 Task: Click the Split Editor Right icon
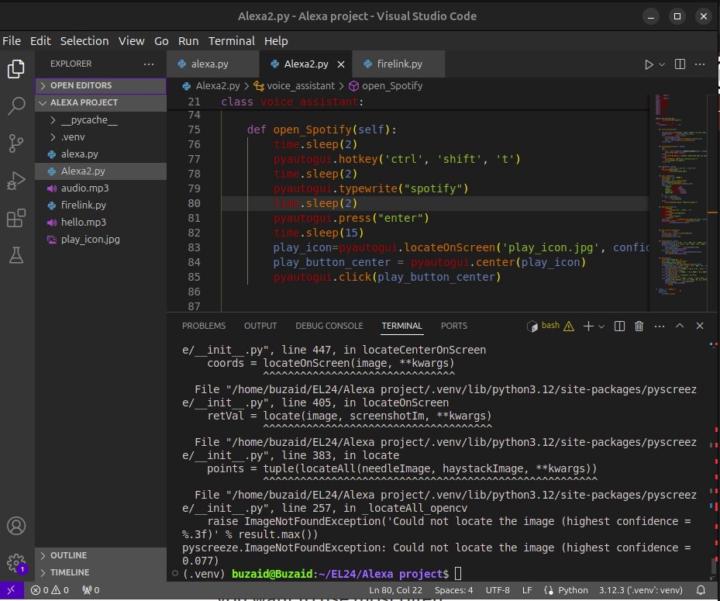pyautogui.click(x=680, y=64)
